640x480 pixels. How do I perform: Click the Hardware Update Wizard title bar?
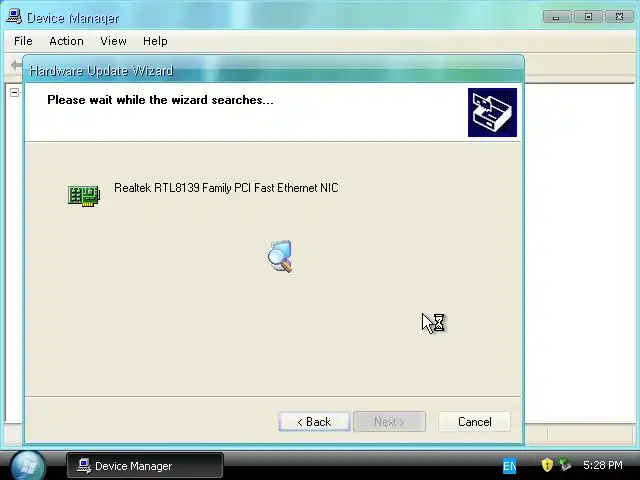273,71
